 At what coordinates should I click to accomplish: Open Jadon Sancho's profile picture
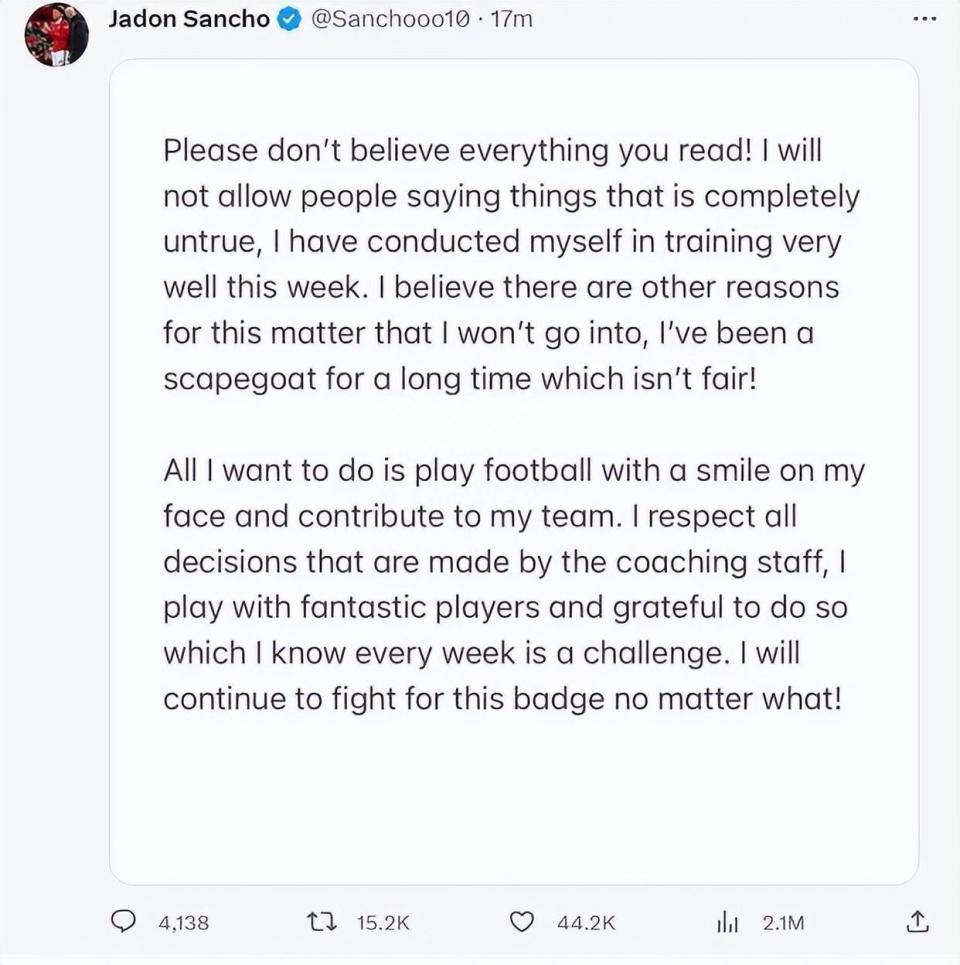(56, 35)
